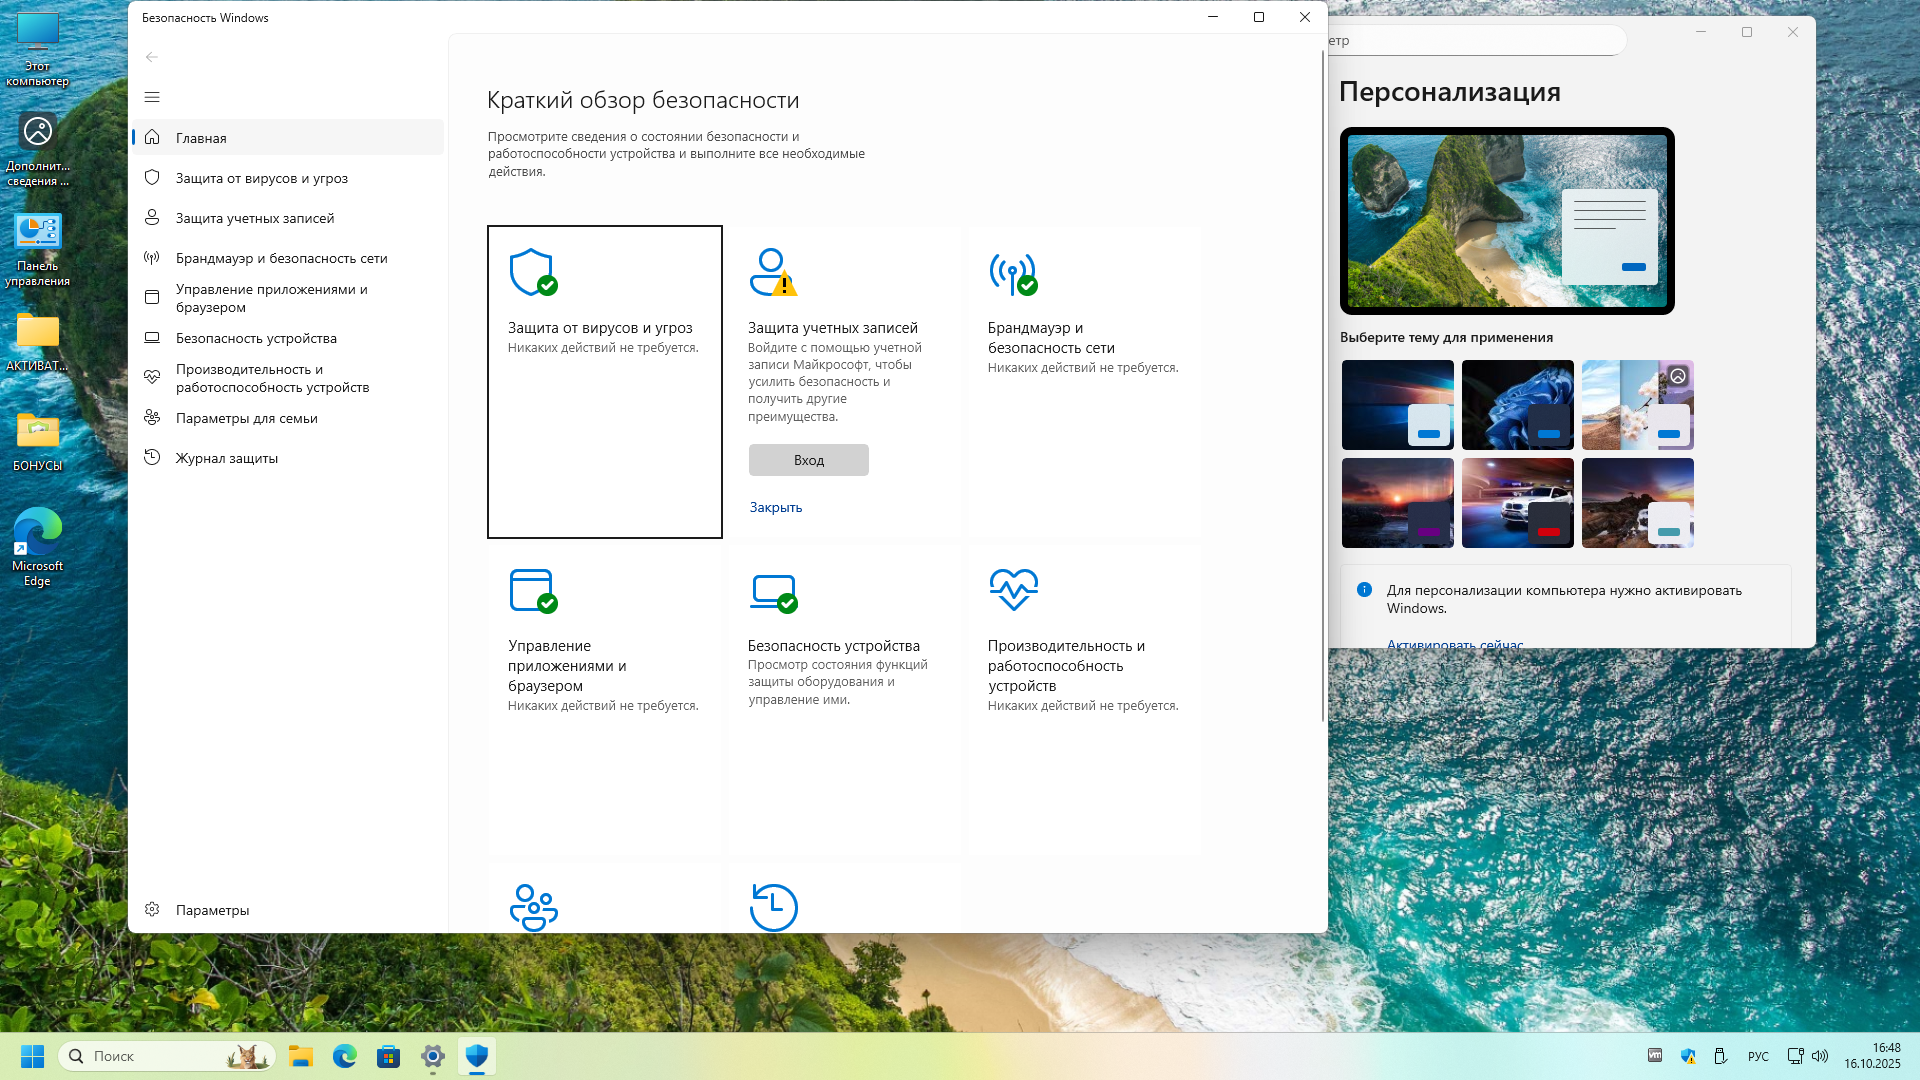Select Главная in sidebar
1920x1080 pixels.
coord(201,138)
